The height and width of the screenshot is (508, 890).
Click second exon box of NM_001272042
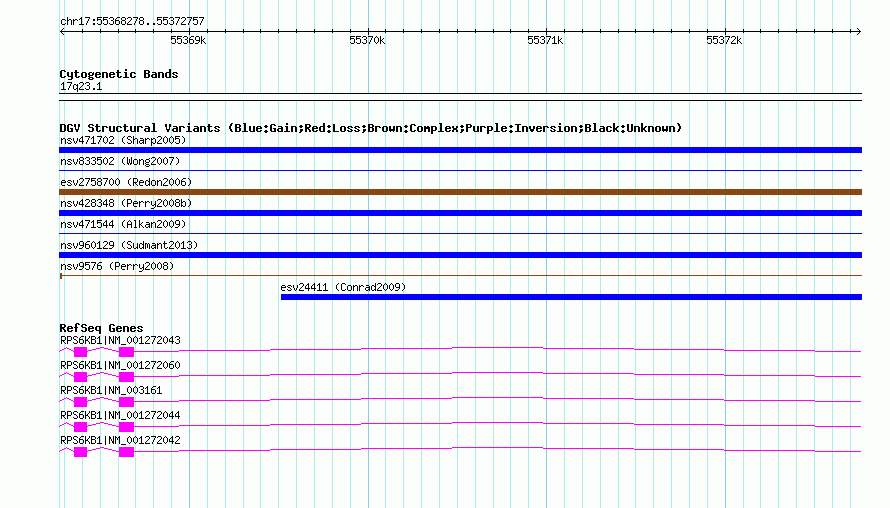coord(127,452)
